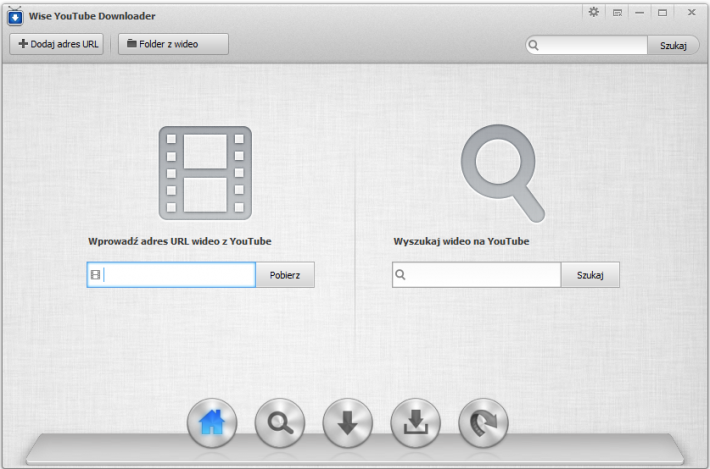Image resolution: width=710 pixels, height=469 pixels.
Task: Close the Wise YouTube Downloader window
Action: pyautogui.click(x=691, y=12)
